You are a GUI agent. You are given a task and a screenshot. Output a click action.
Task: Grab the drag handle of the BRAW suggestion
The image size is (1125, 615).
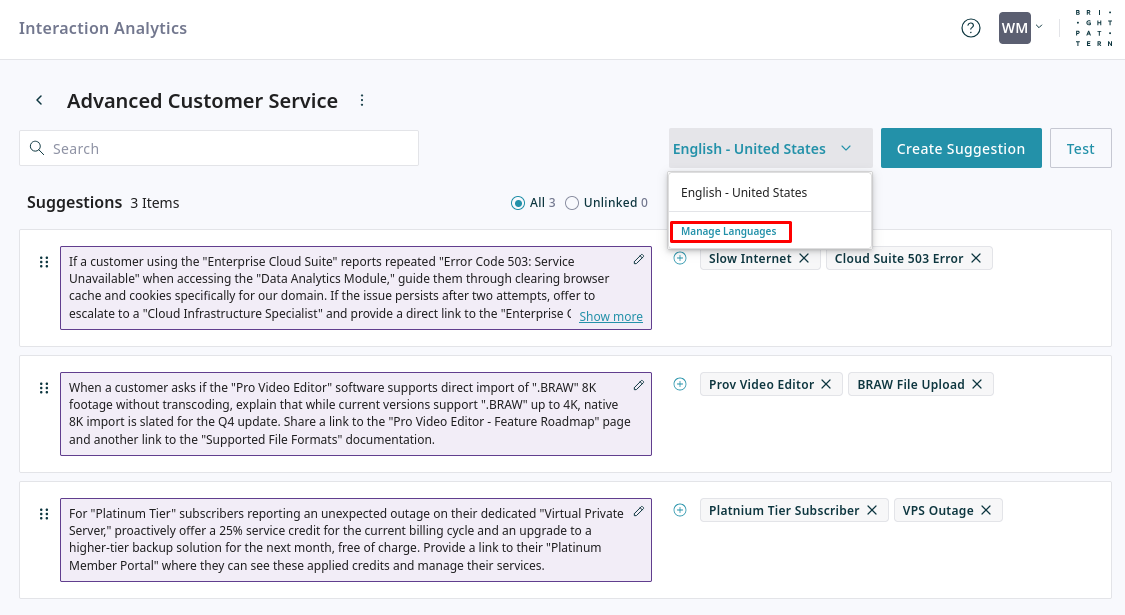tap(44, 388)
